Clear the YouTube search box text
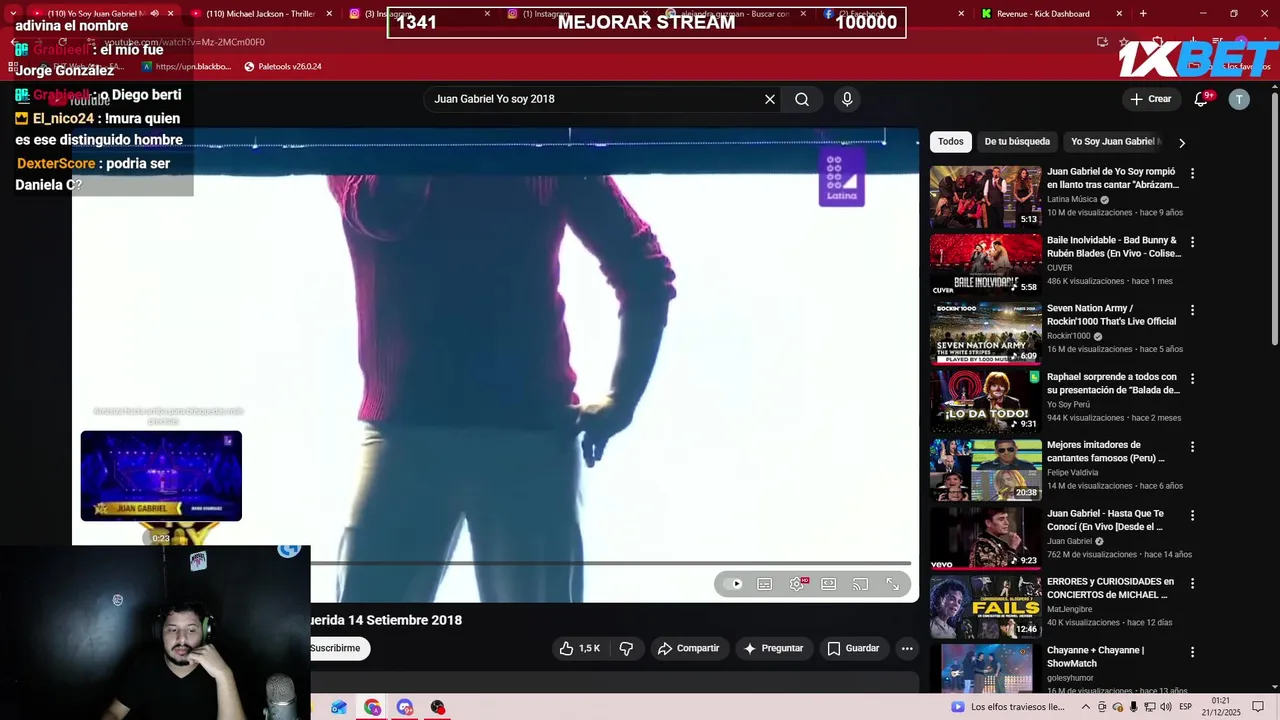The image size is (1280, 720). click(x=770, y=99)
